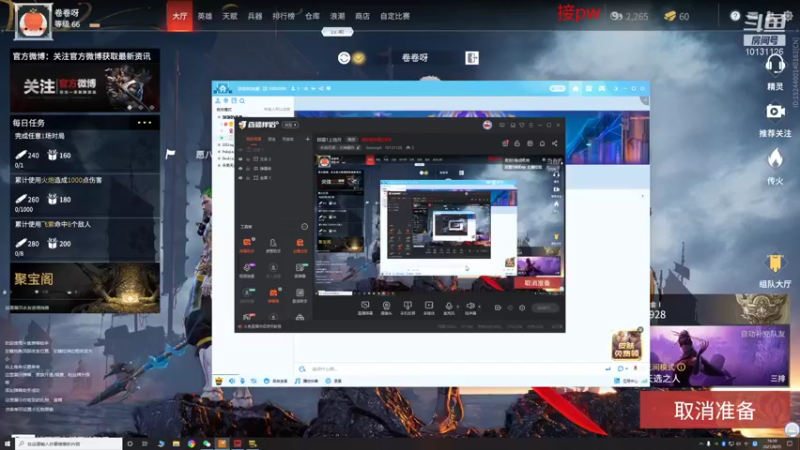
Task: Click the home icon in chat app header
Action: pyautogui.click(x=576, y=88)
